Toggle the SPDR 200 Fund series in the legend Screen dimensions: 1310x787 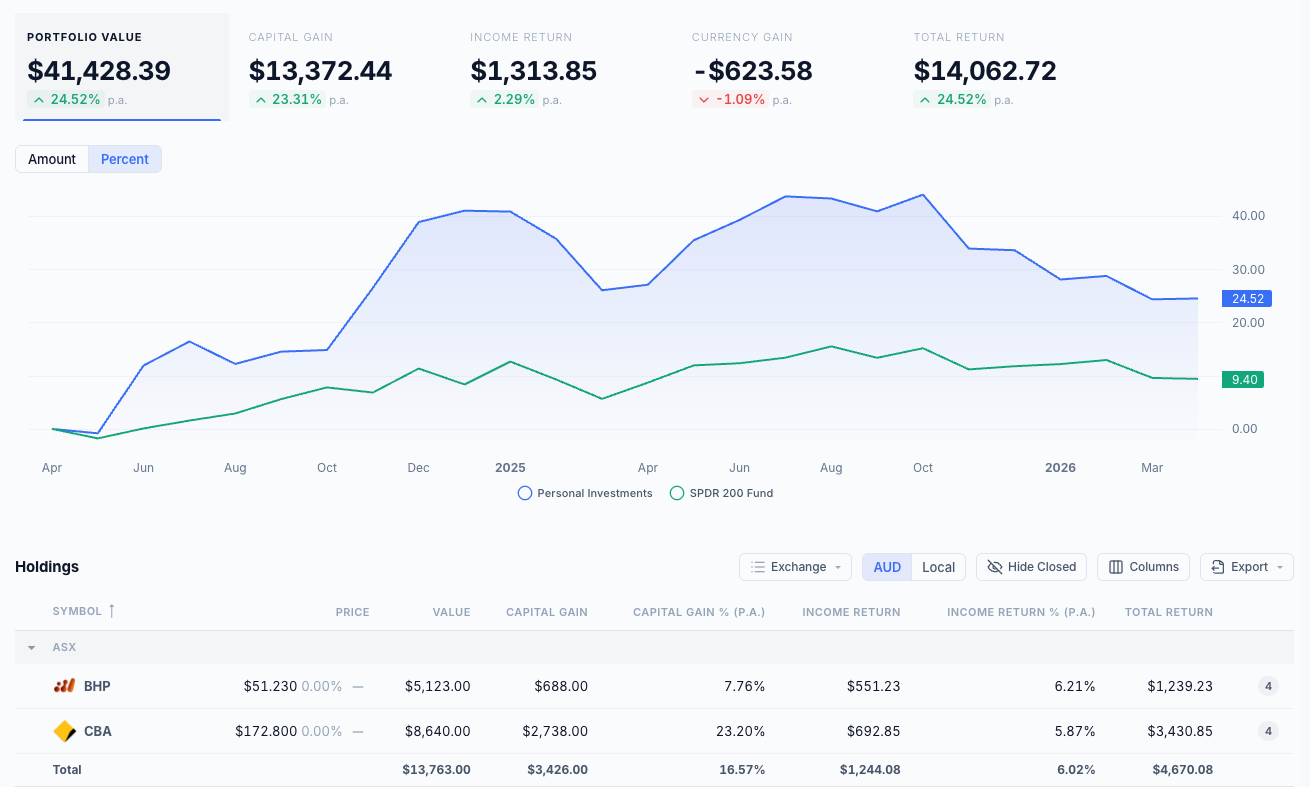[720, 493]
